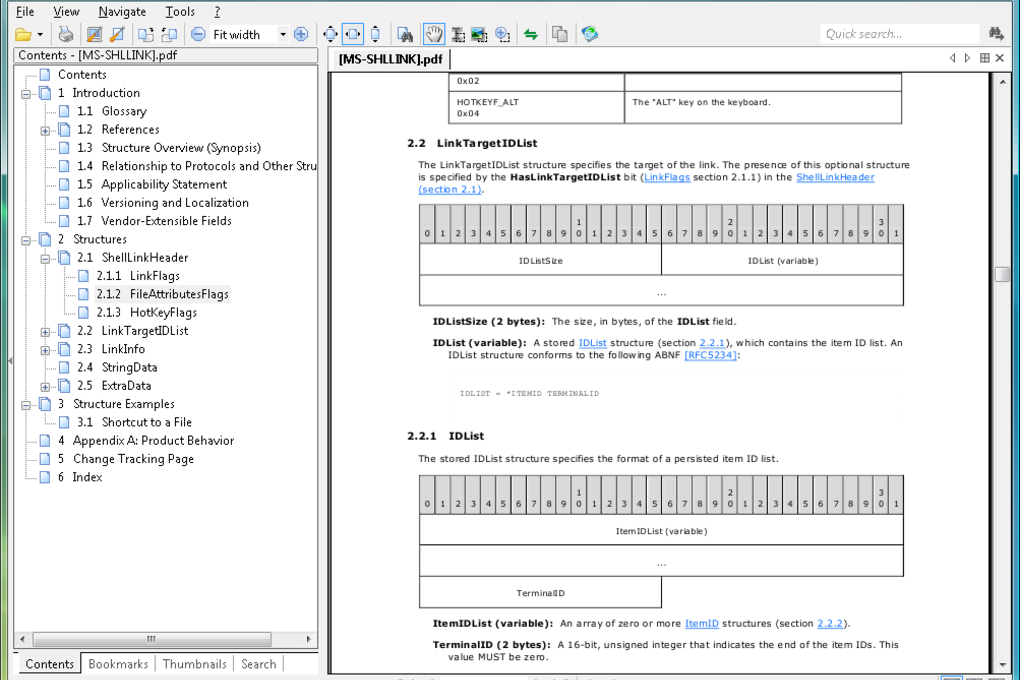The width and height of the screenshot is (1020, 680).
Task: Click the Print icon in toolbar
Action: pyautogui.click(x=66, y=34)
